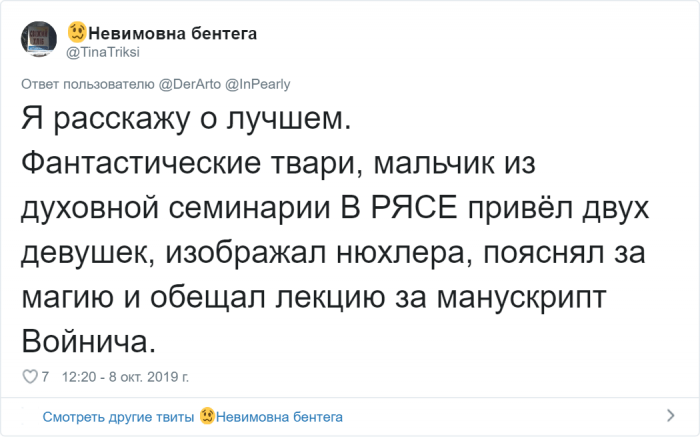
Task: Open the 12:20 - 8 окт. 2019 timestamp
Action: [125, 377]
